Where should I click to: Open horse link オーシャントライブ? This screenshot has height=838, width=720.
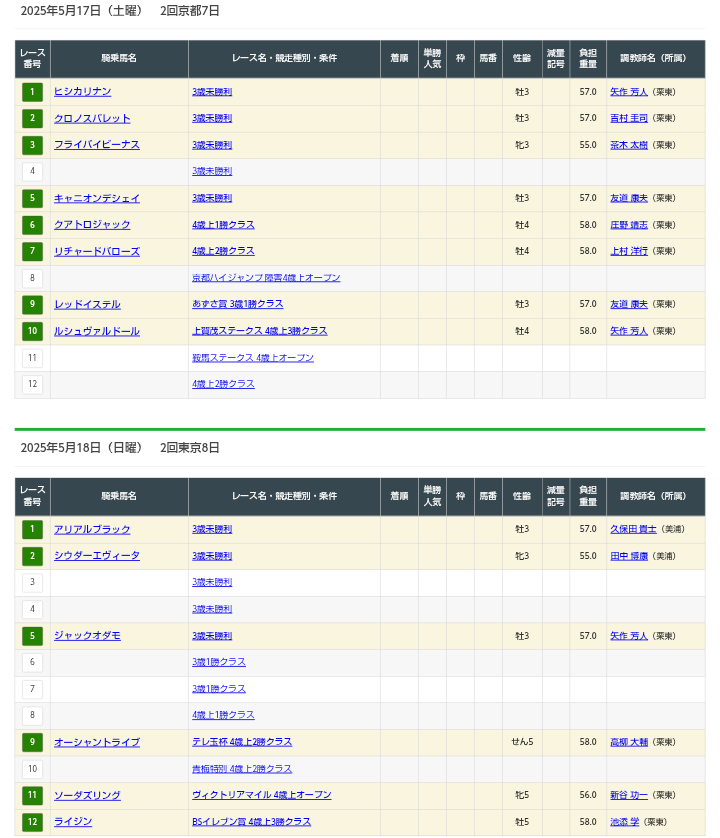(97, 742)
